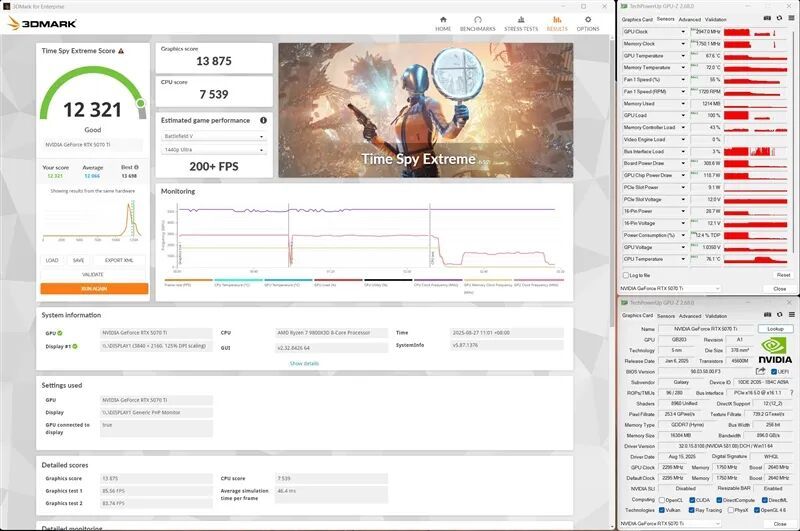Viewport: 800px width, 531px height.
Task: Open the GPU Clock sensor dropdown arrow
Action: pyautogui.click(x=683, y=32)
